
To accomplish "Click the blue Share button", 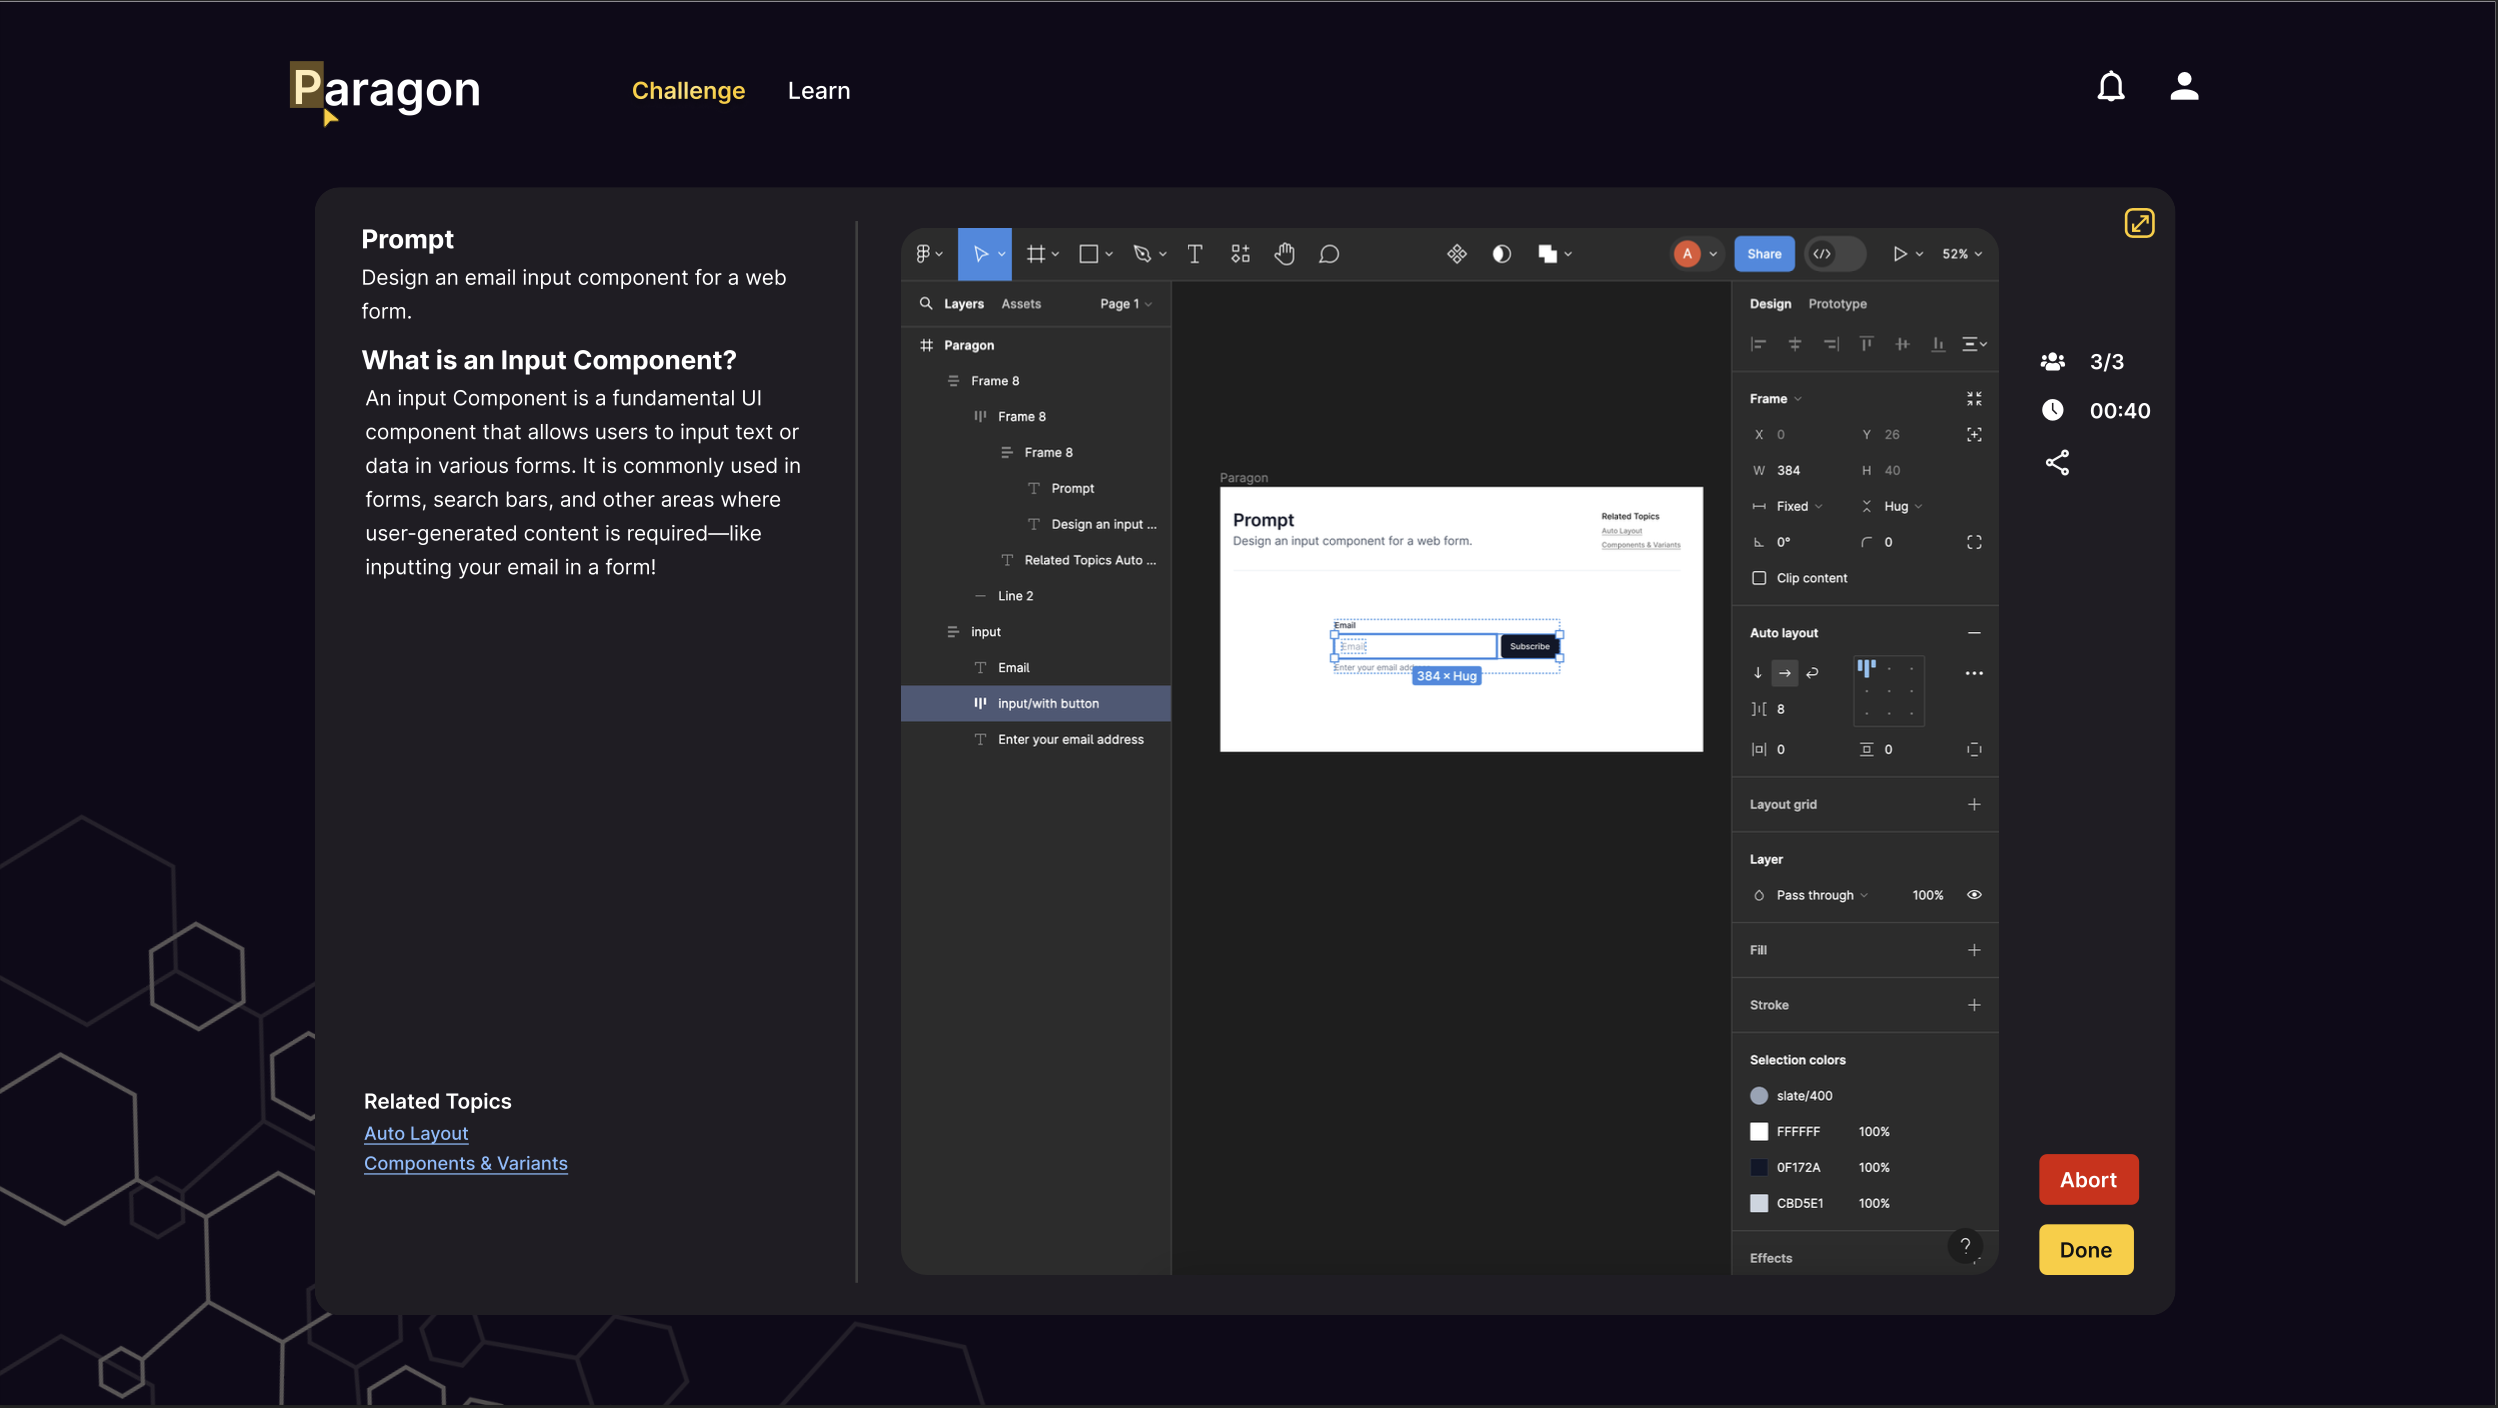I will (x=1764, y=254).
